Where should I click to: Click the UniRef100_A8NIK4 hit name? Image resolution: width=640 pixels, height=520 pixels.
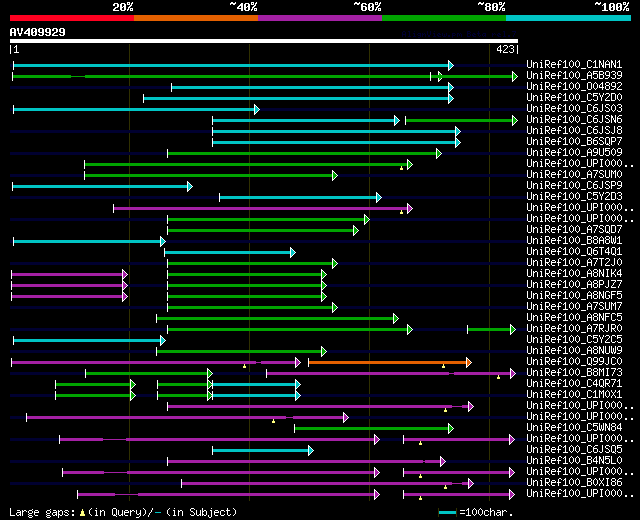pos(574,273)
